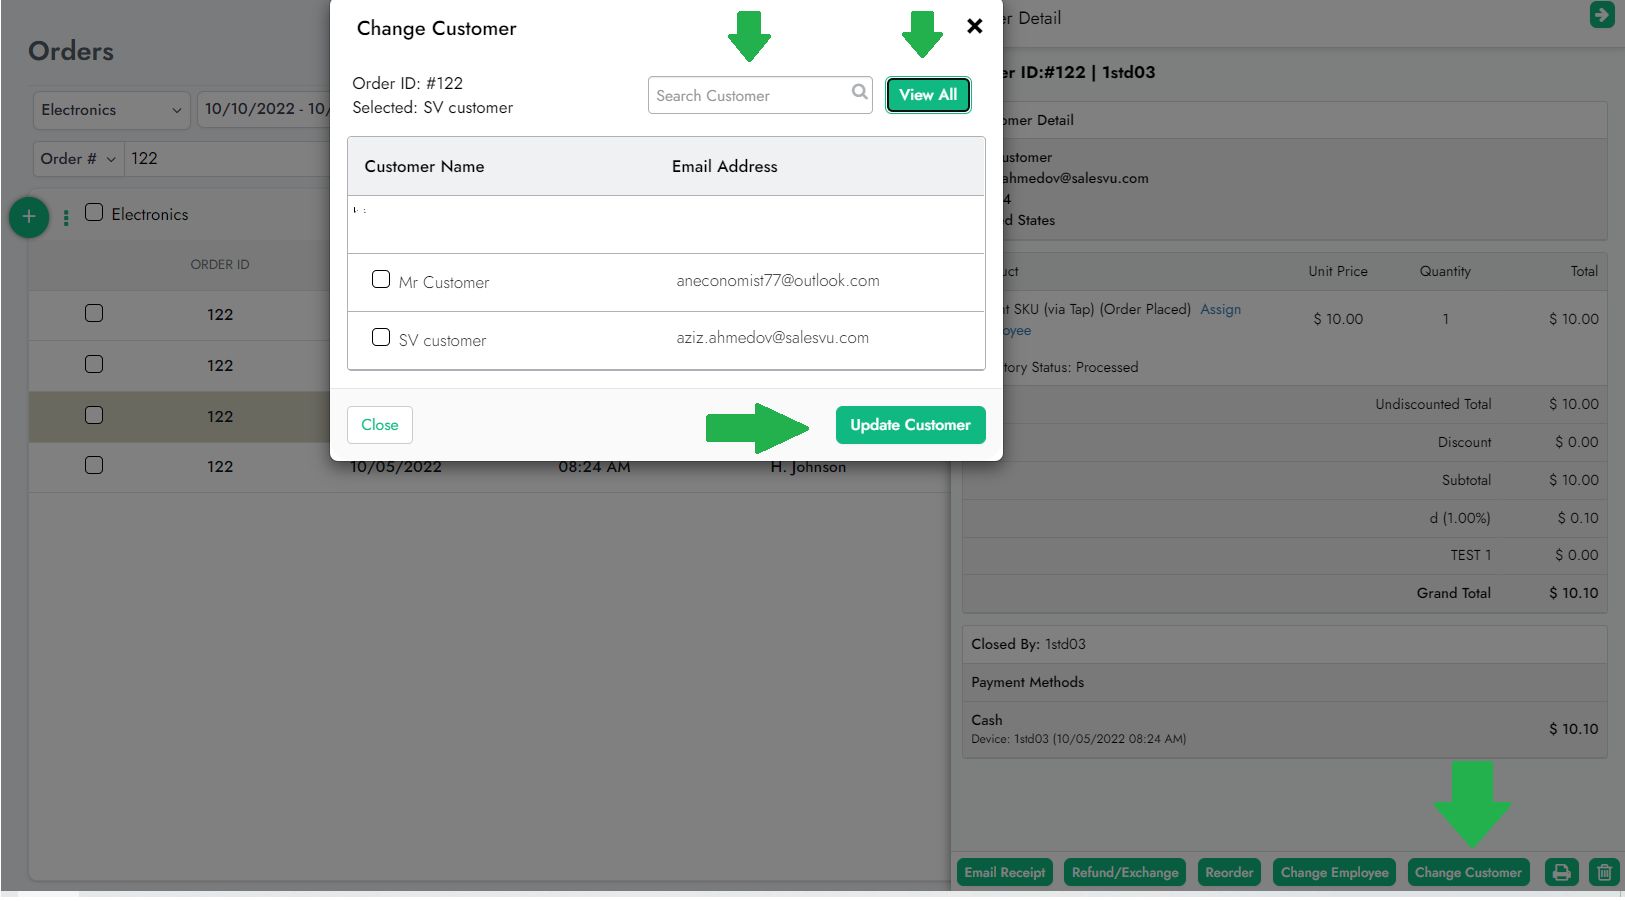The image size is (1625, 901).
Task: Click the Email Receipt button
Action: pos(1004,872)
